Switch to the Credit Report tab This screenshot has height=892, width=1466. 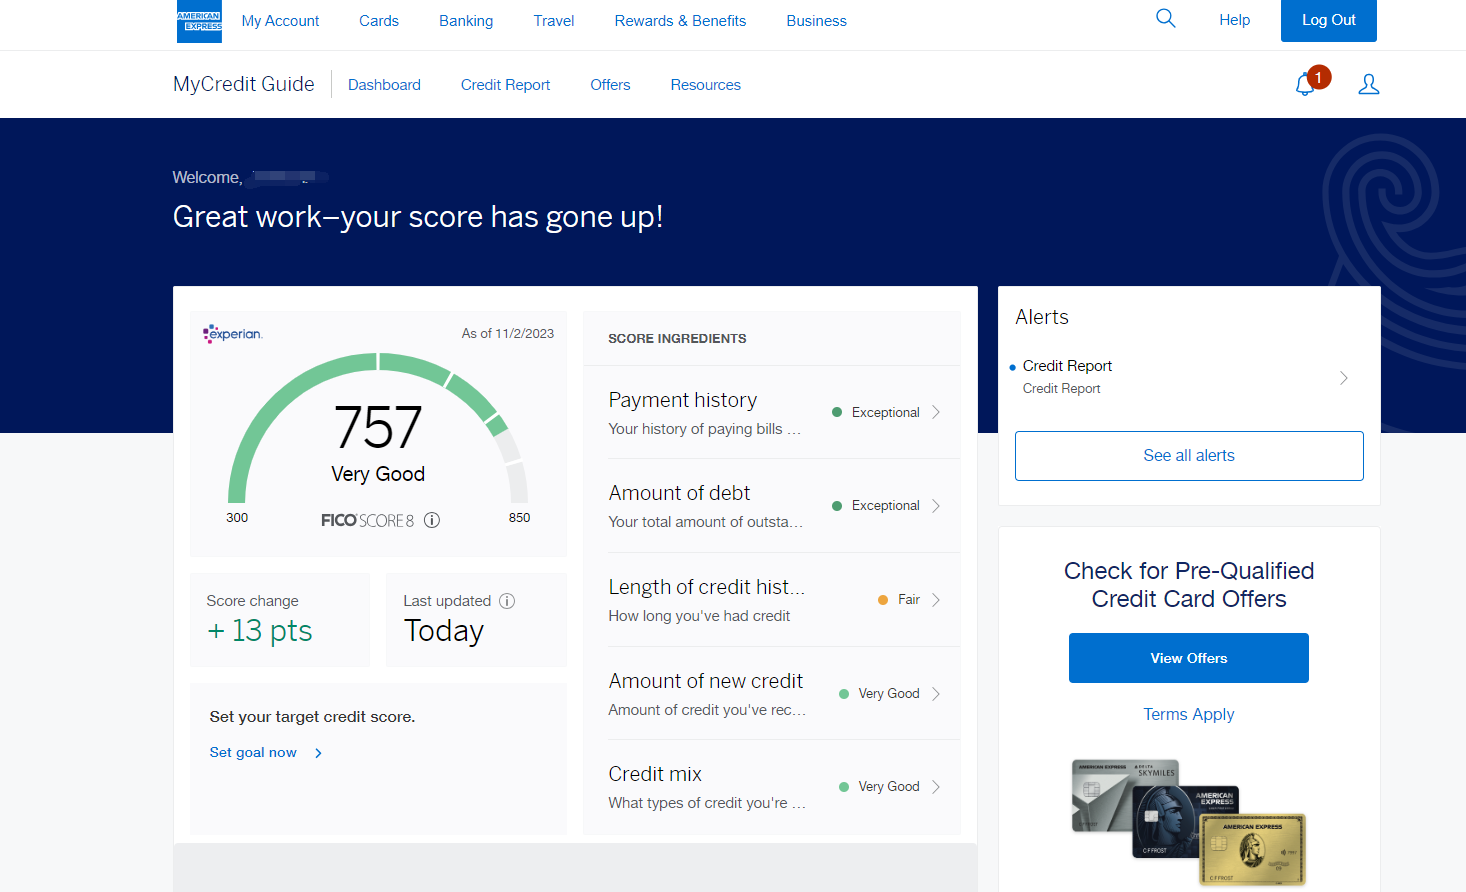[505, 85]
